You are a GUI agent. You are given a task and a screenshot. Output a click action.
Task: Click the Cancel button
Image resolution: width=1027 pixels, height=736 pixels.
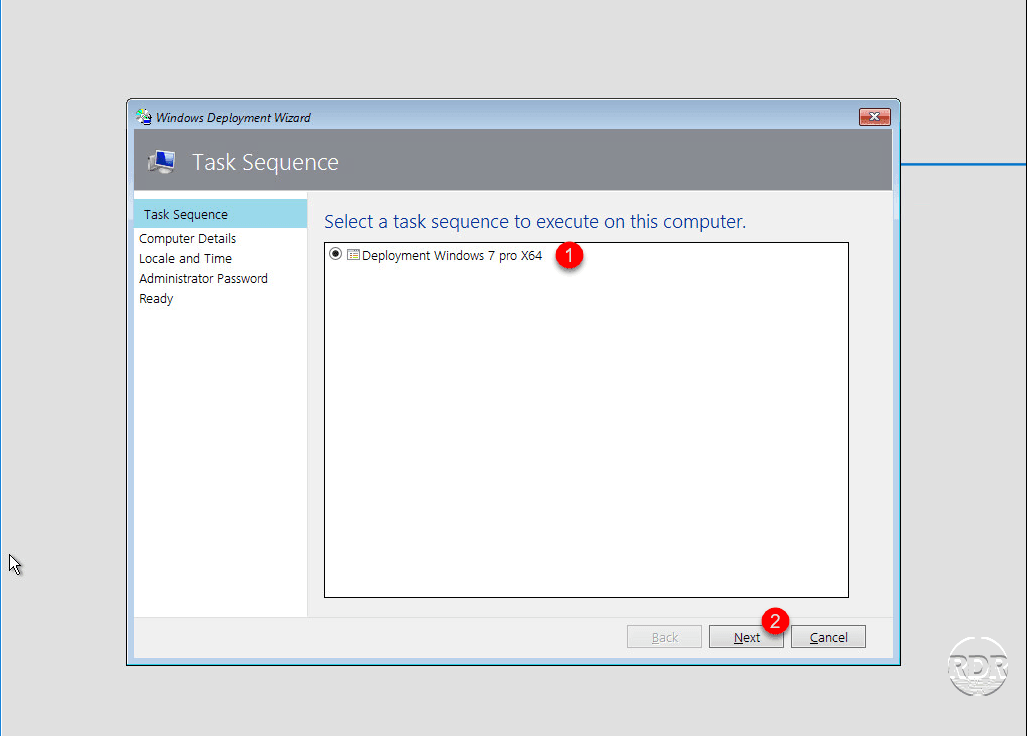coord(829,637)
